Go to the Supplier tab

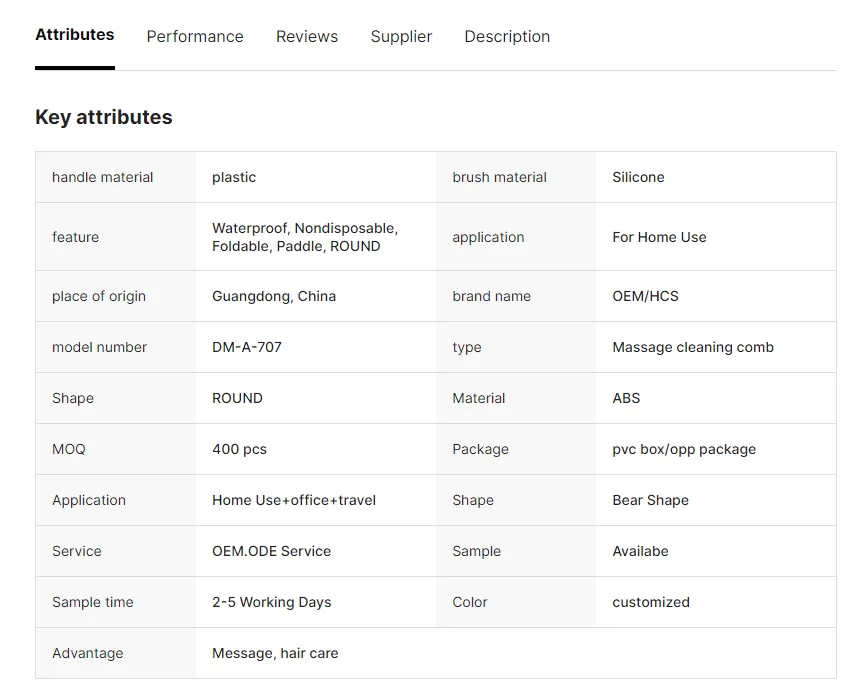point(401,36)
